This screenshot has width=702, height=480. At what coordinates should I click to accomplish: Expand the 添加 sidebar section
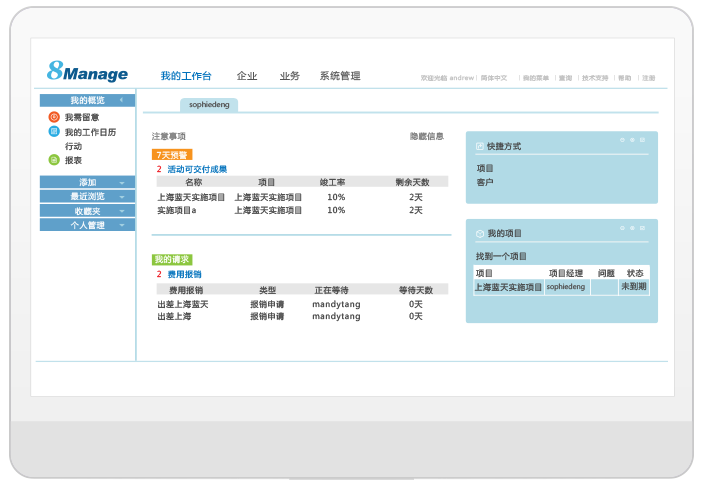click(x=121, y=183)
